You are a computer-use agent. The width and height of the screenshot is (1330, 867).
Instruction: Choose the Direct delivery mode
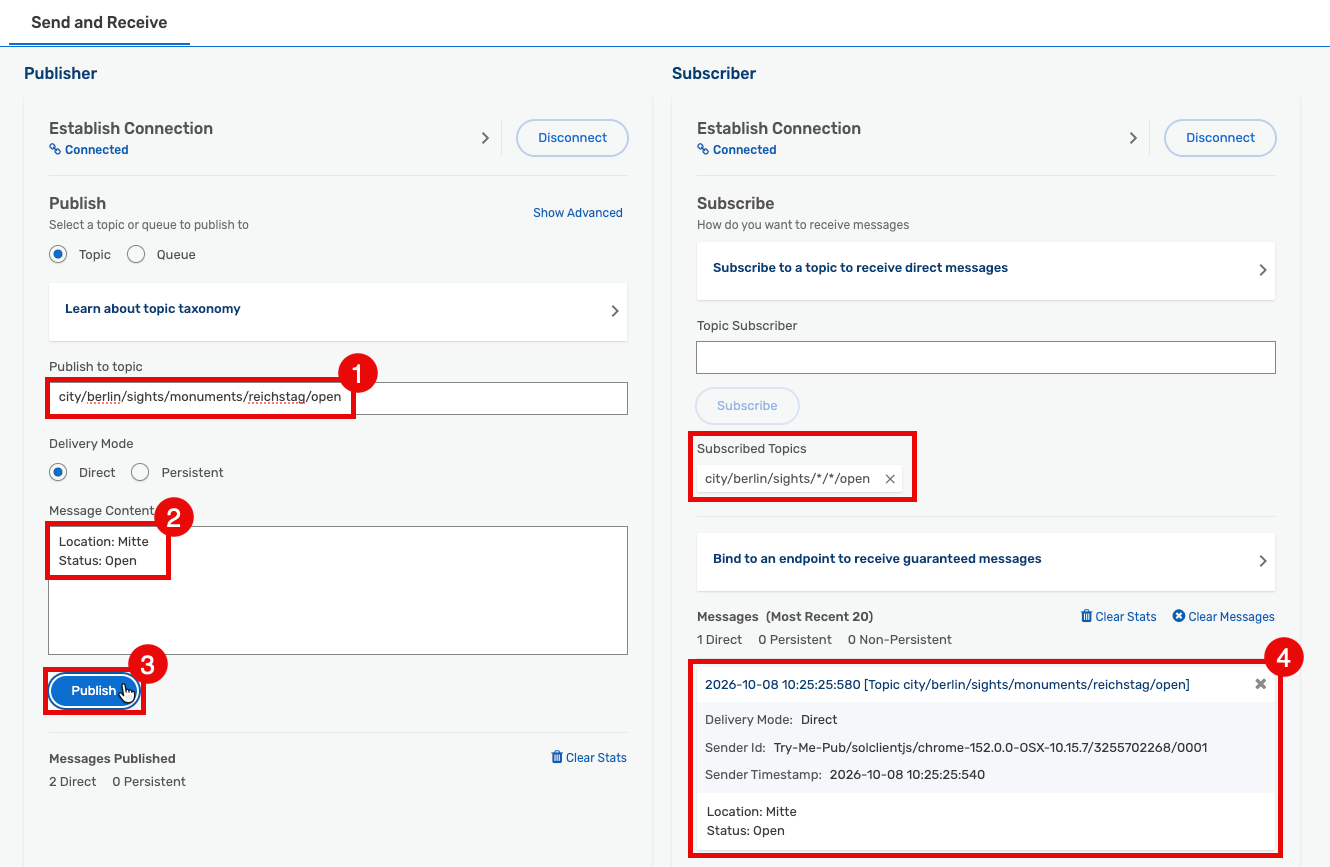(59, 472)
